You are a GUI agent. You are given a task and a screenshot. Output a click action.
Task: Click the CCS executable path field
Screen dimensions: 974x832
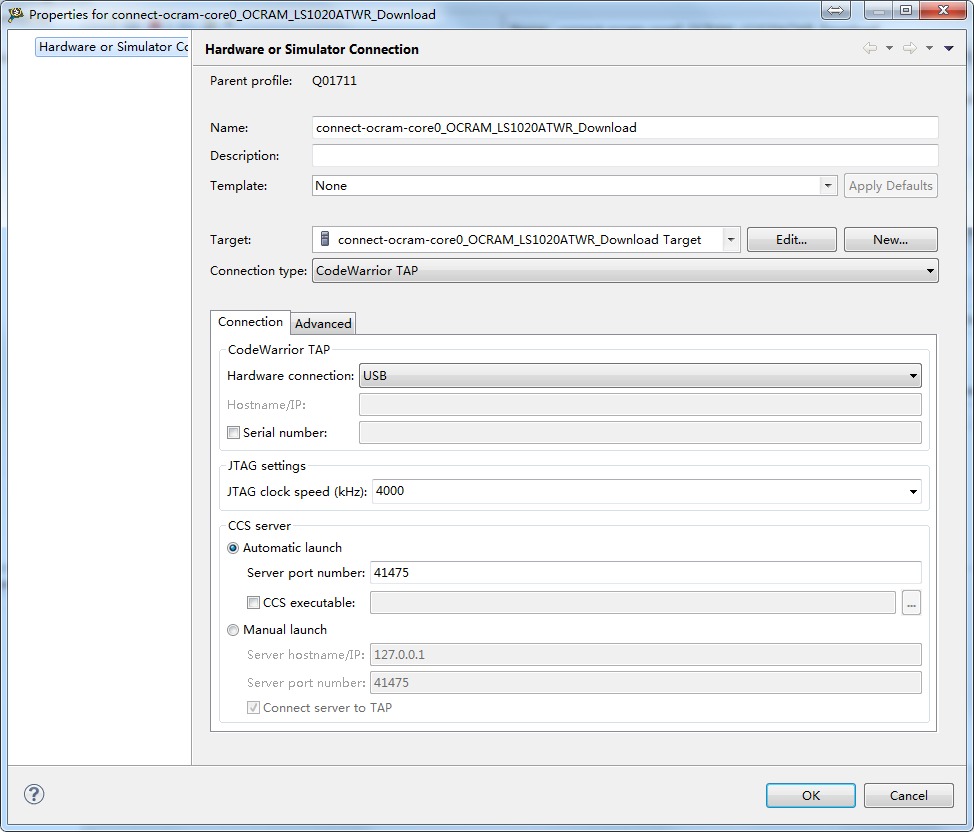632,602
